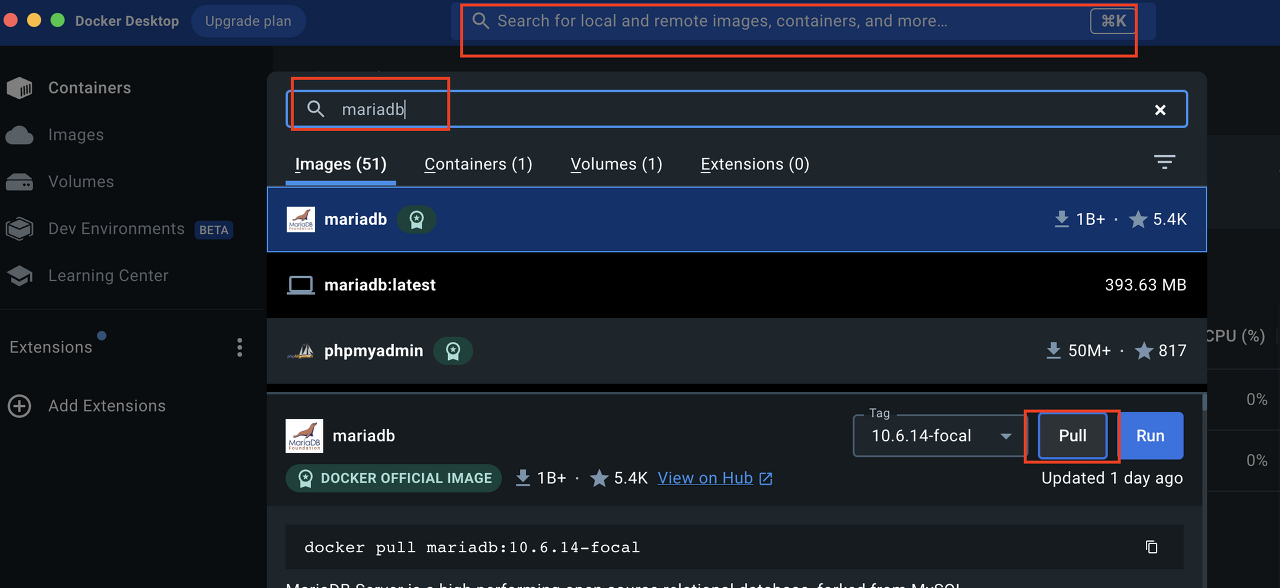
Task: Open the filter icon beside the tabs
Action: coord(1164,162)
